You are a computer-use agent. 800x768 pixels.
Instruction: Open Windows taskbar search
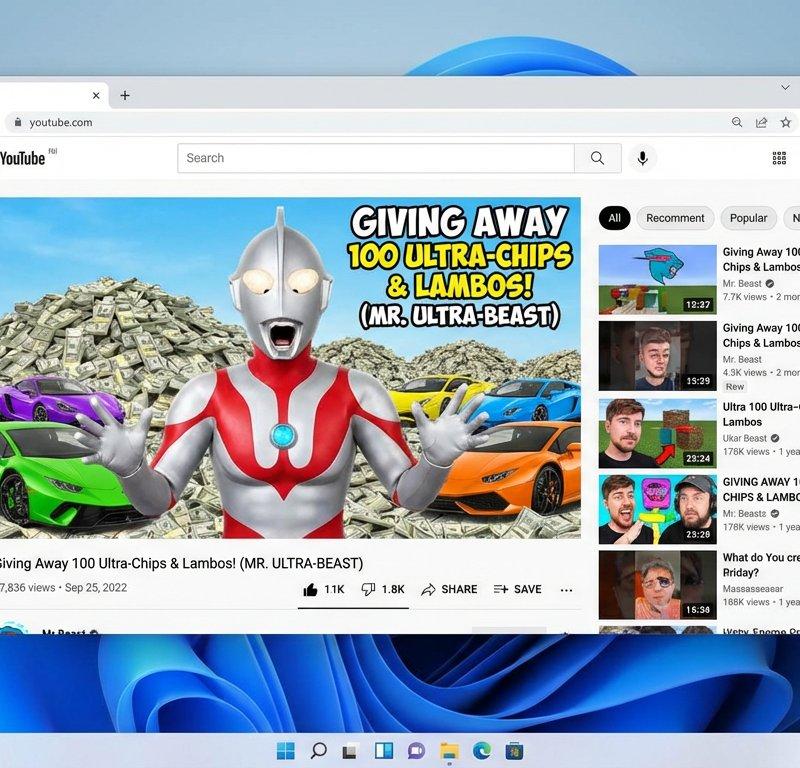tap(318, 751)
